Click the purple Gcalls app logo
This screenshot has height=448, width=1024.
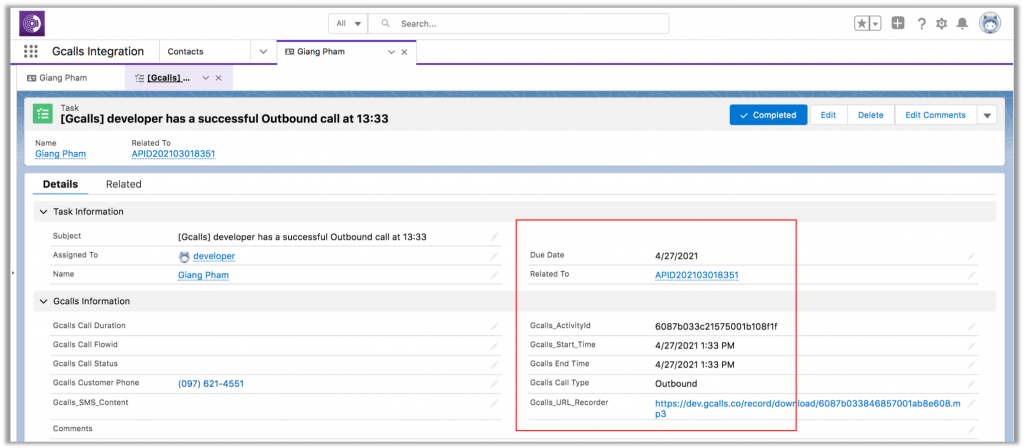click(x=32, y=24)
